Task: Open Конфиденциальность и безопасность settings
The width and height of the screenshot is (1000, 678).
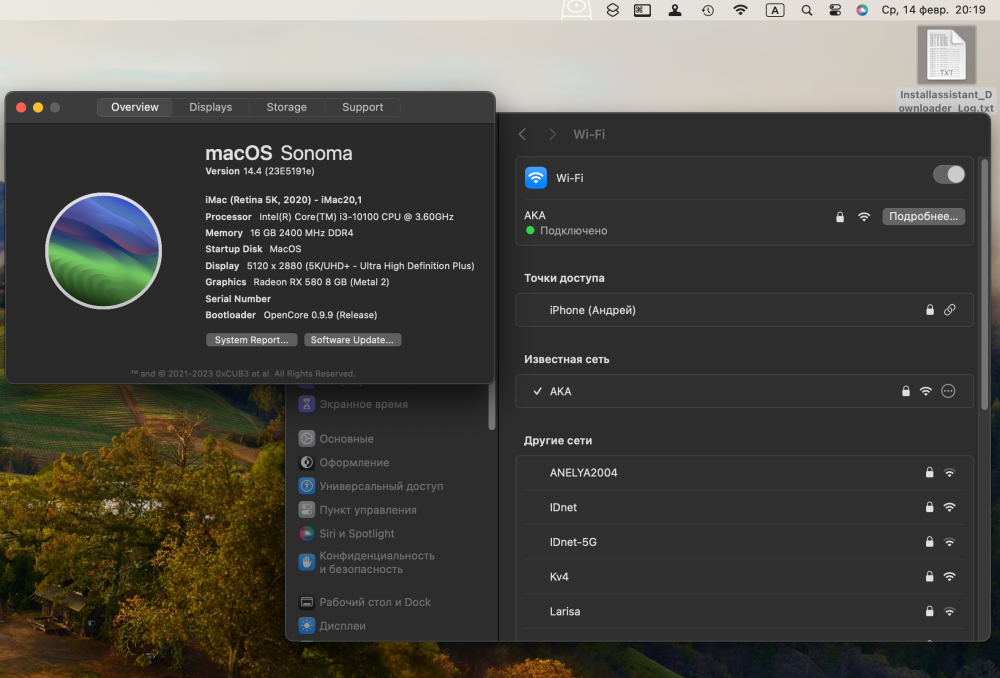Action: click(367, 563)
